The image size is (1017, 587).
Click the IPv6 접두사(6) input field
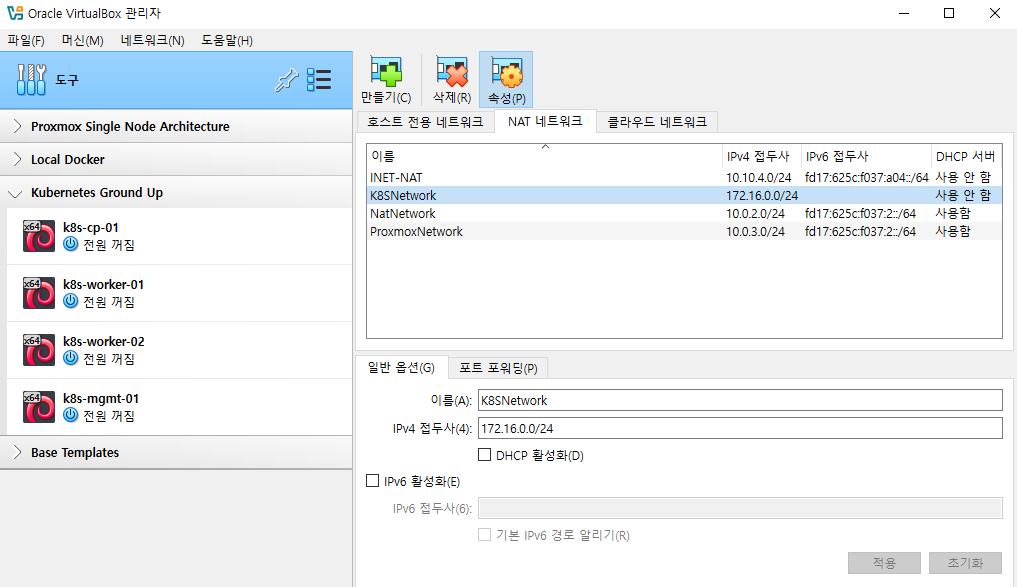coord(740,508)
